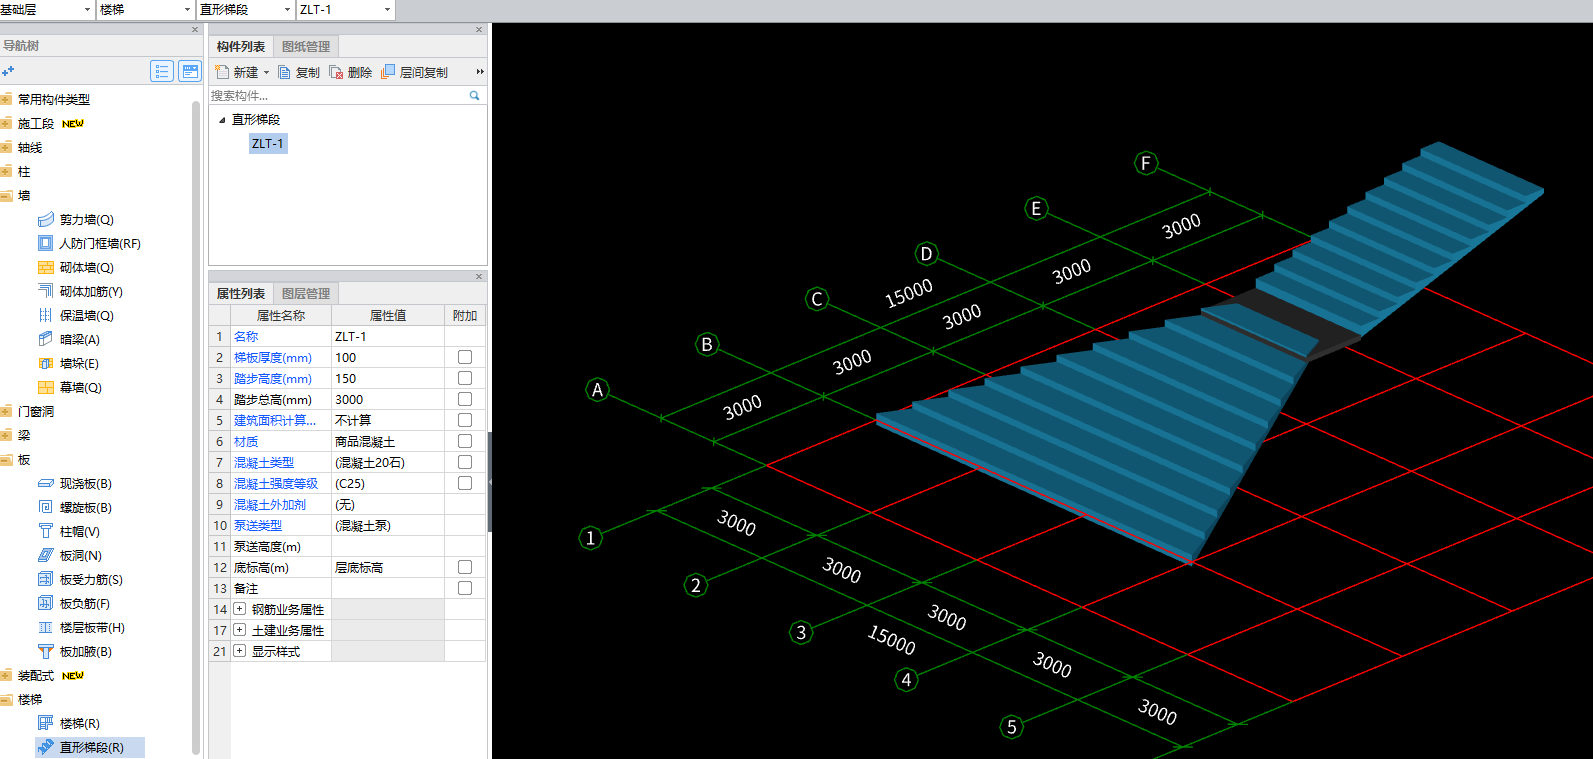Click the 删除 delete component button
The image size is (1593, 759).
(351, 72)
